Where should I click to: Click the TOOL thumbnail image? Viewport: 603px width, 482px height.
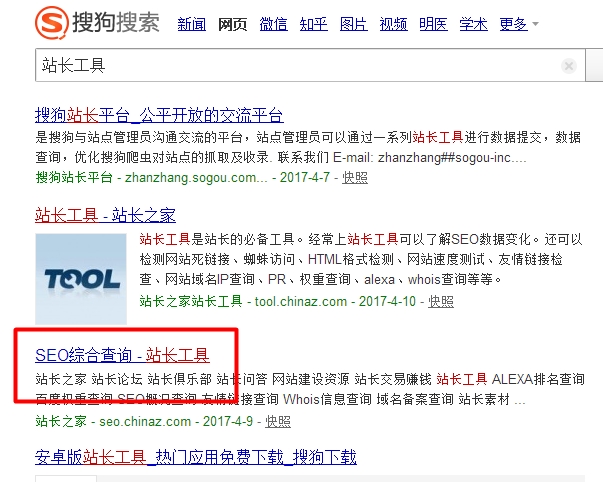[81, 279]
